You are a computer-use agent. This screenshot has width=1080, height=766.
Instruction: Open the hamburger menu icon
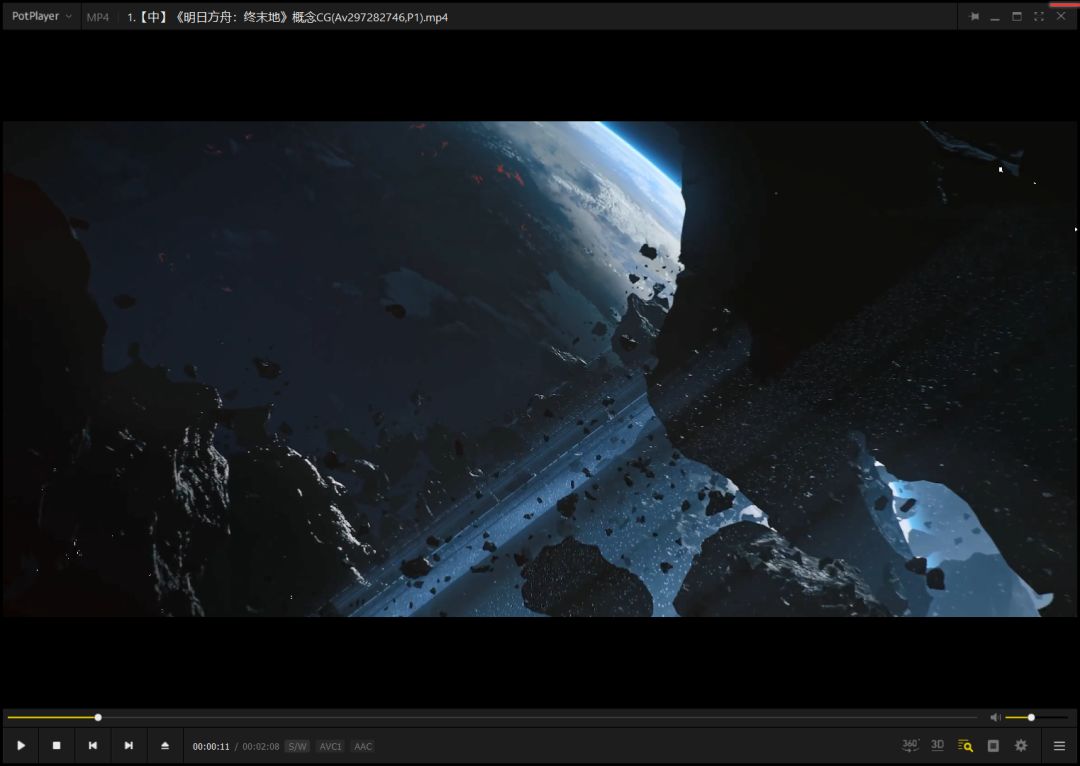[x=1059, y=746]
